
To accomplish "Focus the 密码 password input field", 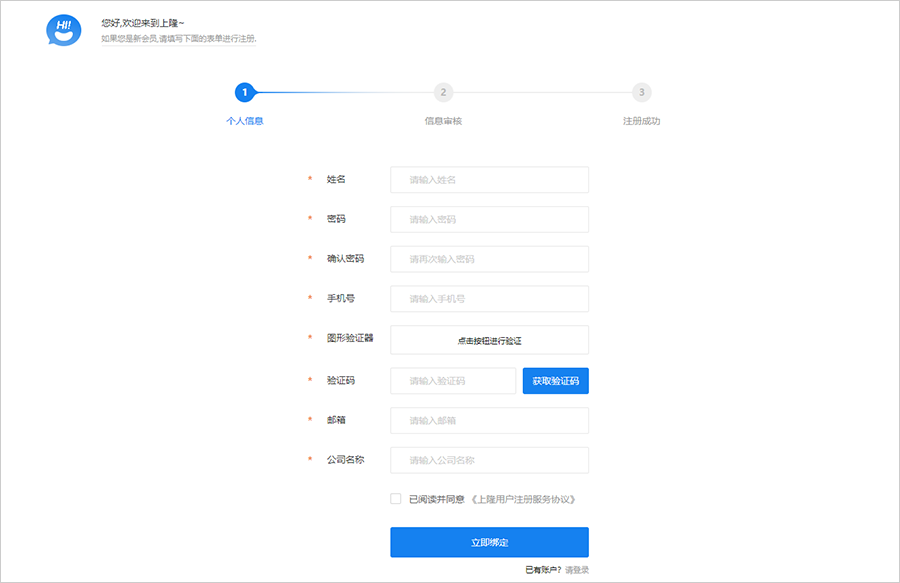I will 489,219.
